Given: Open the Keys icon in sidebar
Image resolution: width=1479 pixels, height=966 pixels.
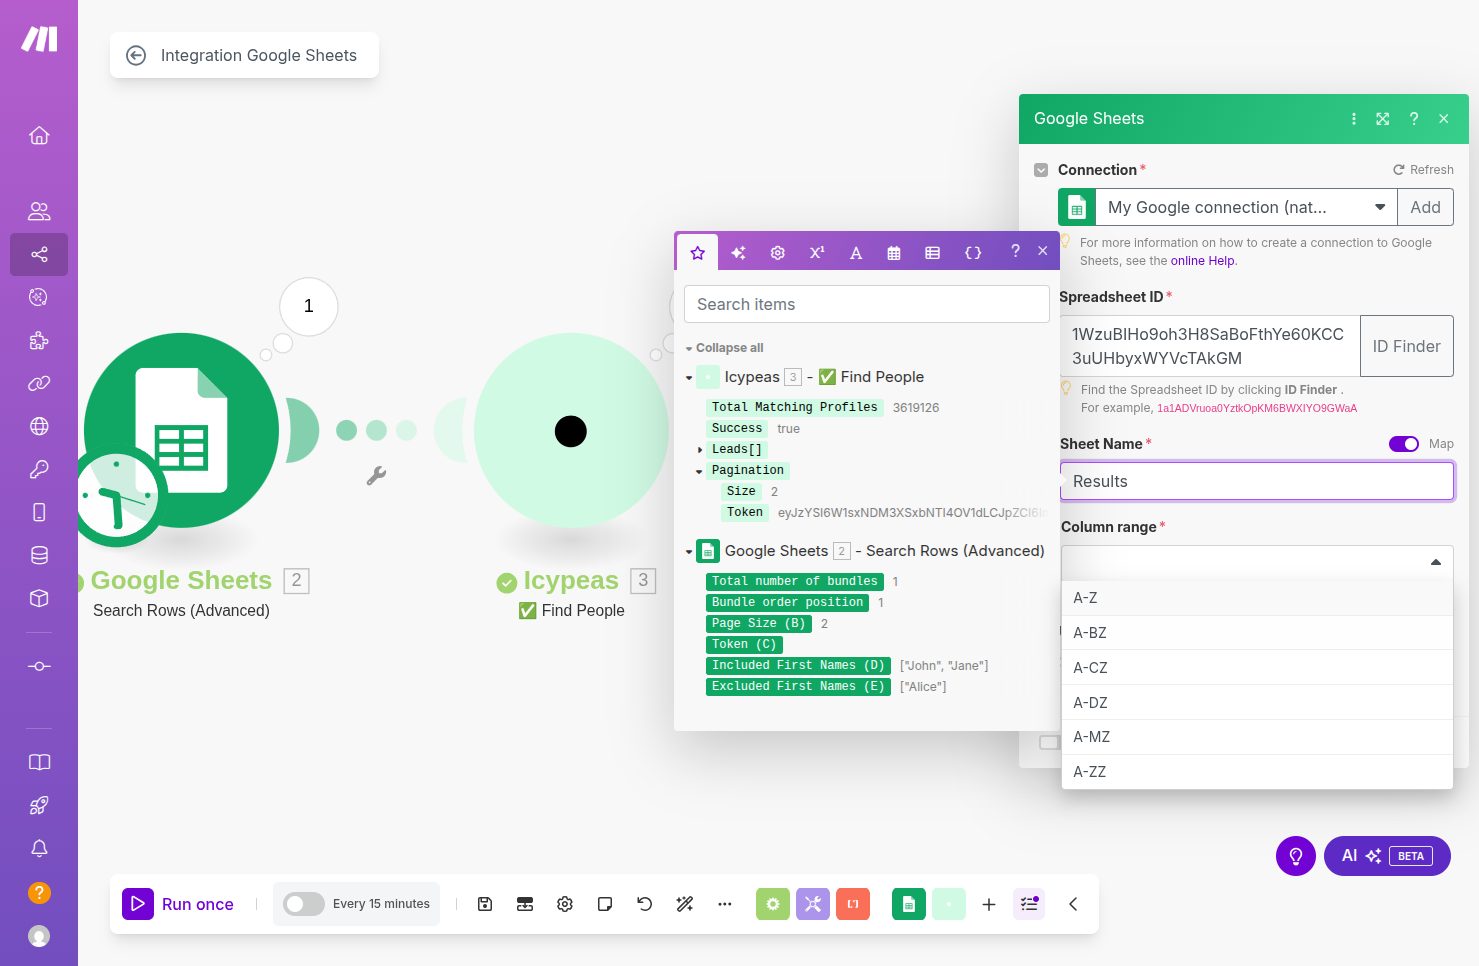Looking at the screenshot, I should coord(39,469).
